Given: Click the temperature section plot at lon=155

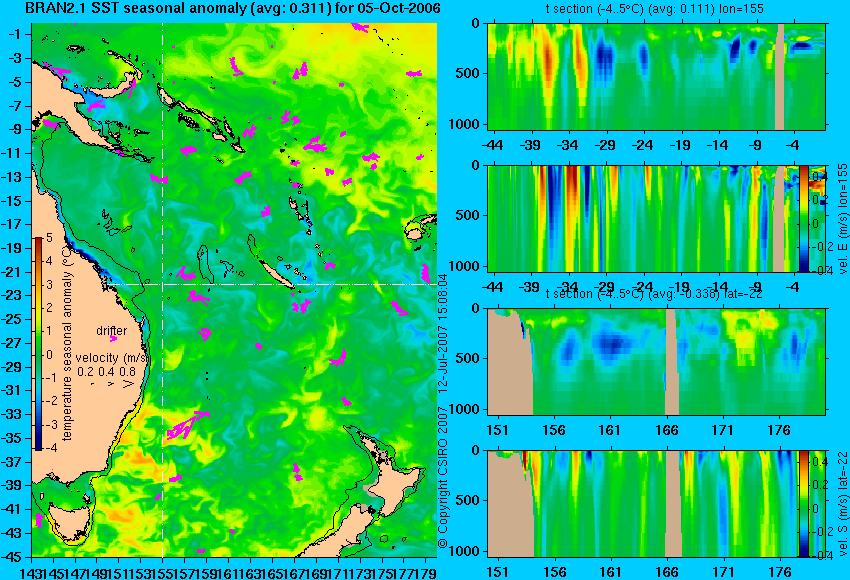Looking at the screenshot, I should pyautogui.click(x=656, y=76).
